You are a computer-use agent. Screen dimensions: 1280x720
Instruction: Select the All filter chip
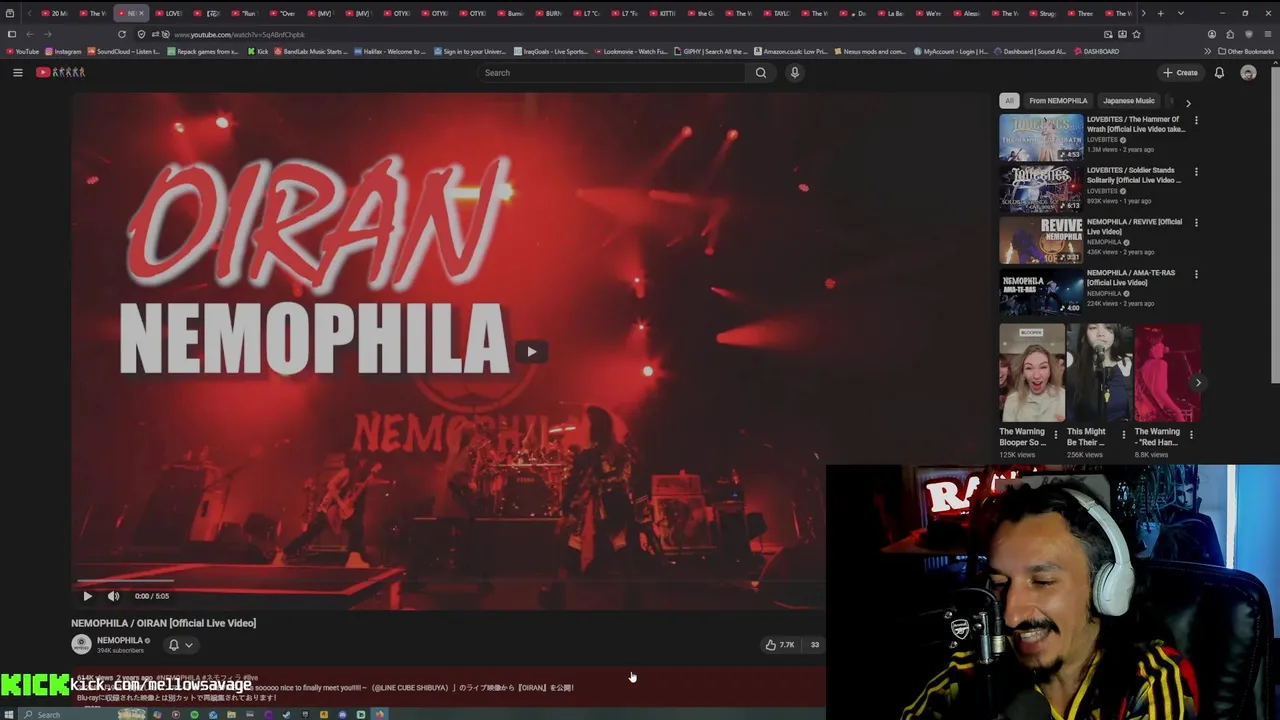click(x=1009, y=101)
